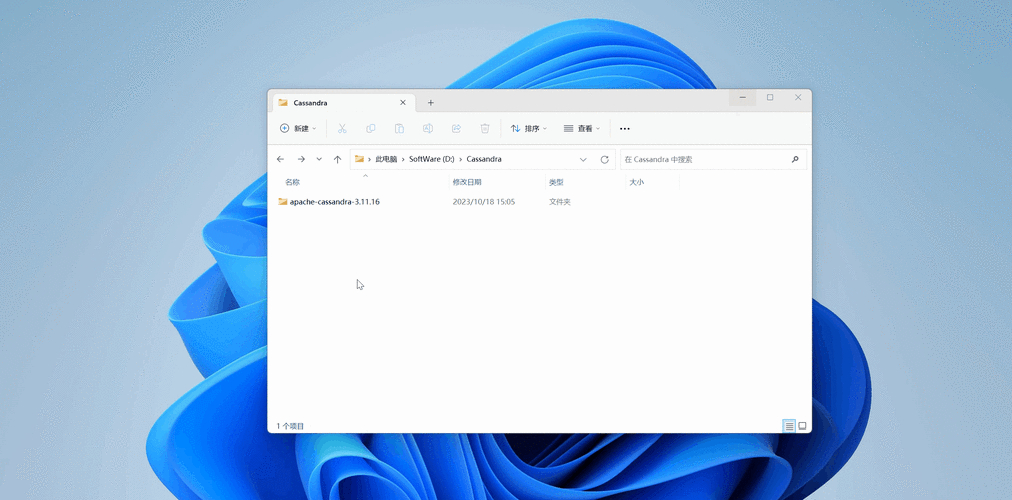Click SoftWare (D:) in the address path
1012x500 pixels.
click(432, 159)
